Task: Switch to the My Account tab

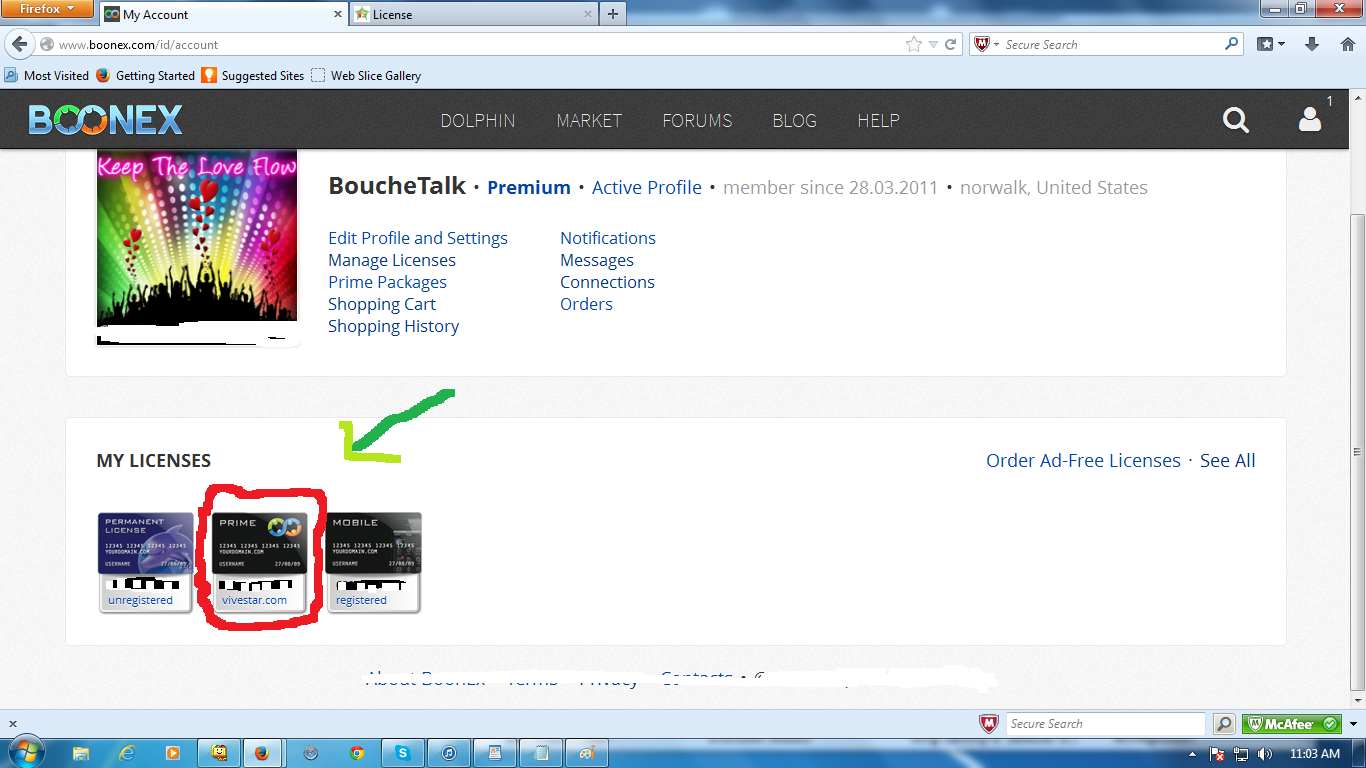Action: 222,14
